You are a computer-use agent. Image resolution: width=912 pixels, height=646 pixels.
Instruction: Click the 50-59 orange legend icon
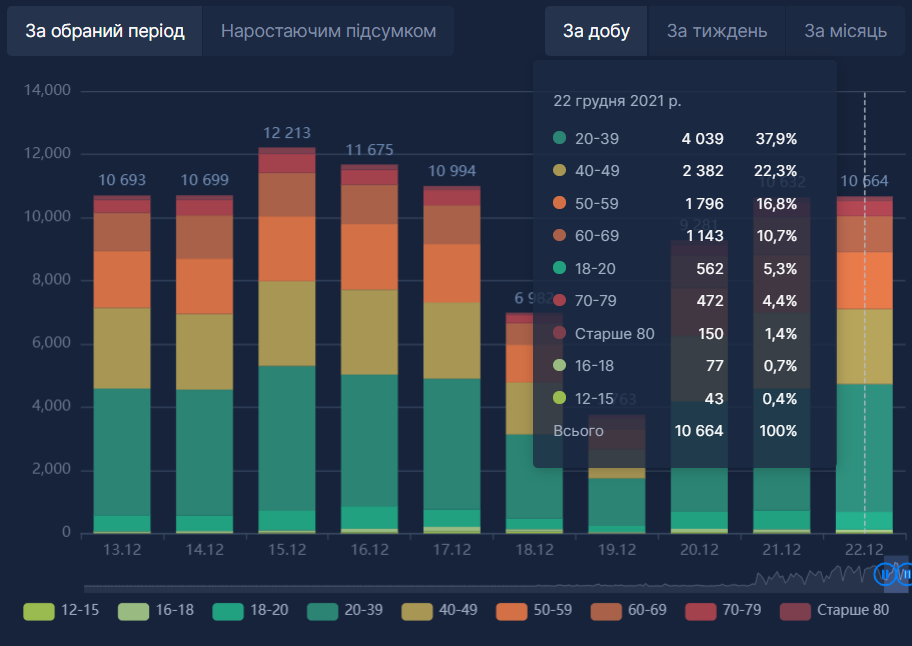pos(513,610)
